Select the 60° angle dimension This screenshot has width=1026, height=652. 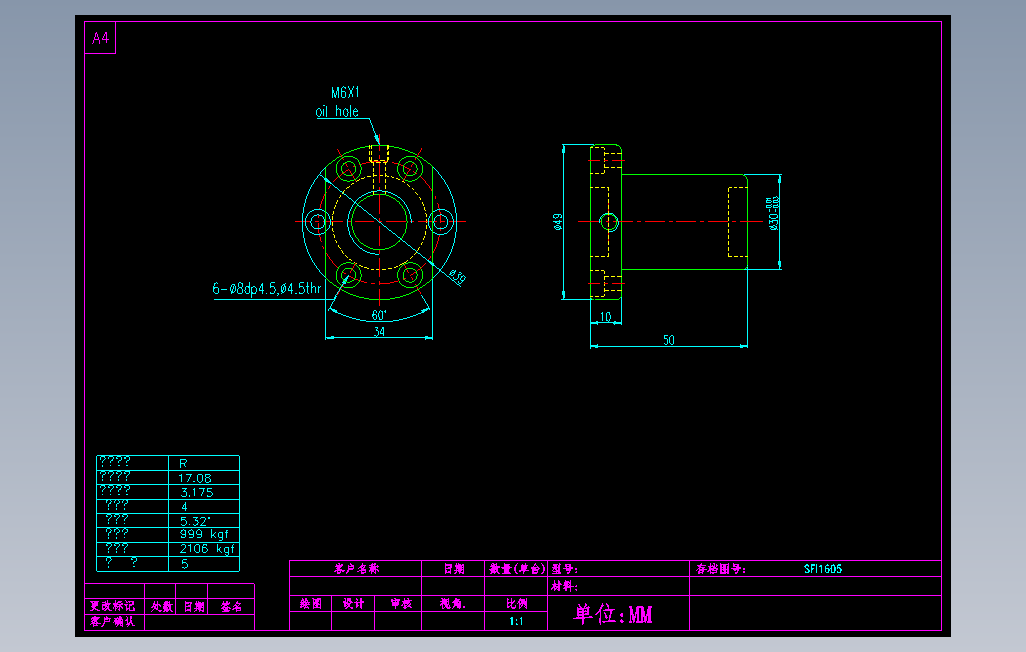pos(379,316)
